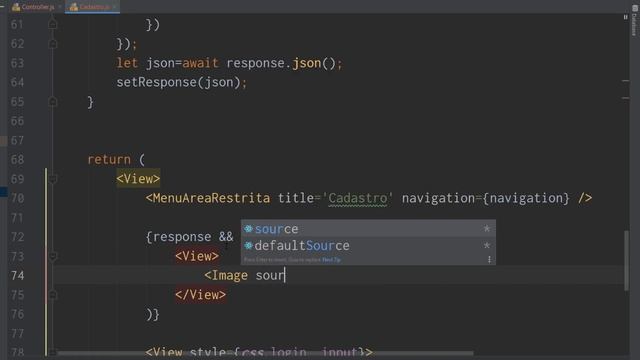Viewport: 640px width, 360px height.
Task: Collapse the View block at line 73
Action: pyautogui.click(x=53, y=256)
